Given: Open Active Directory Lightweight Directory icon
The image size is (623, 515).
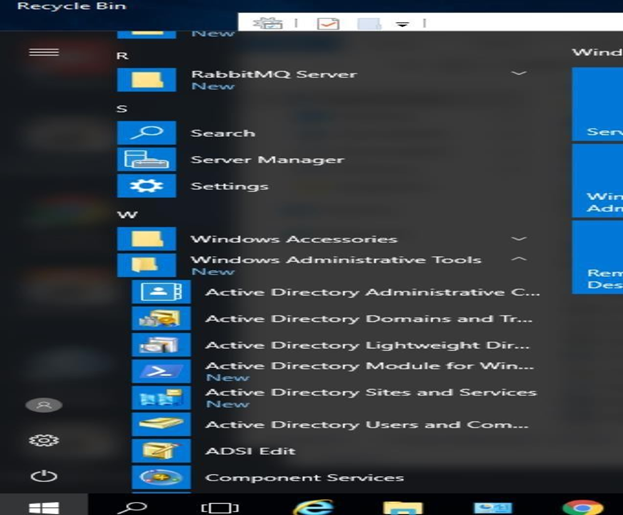Looking at the screenshot, I should tap(160, 345).
